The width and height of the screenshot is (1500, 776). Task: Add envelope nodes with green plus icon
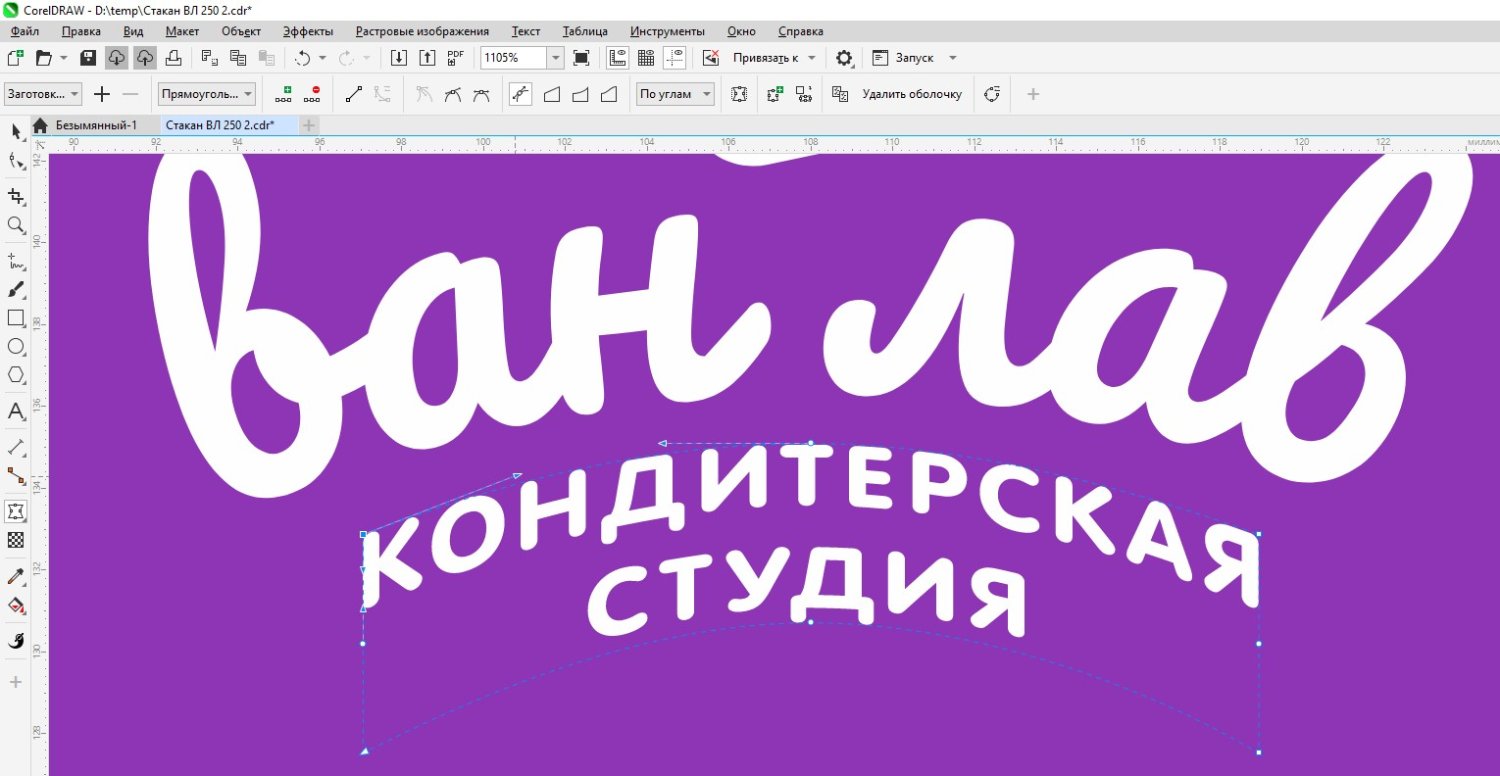(x=284, y=94)
